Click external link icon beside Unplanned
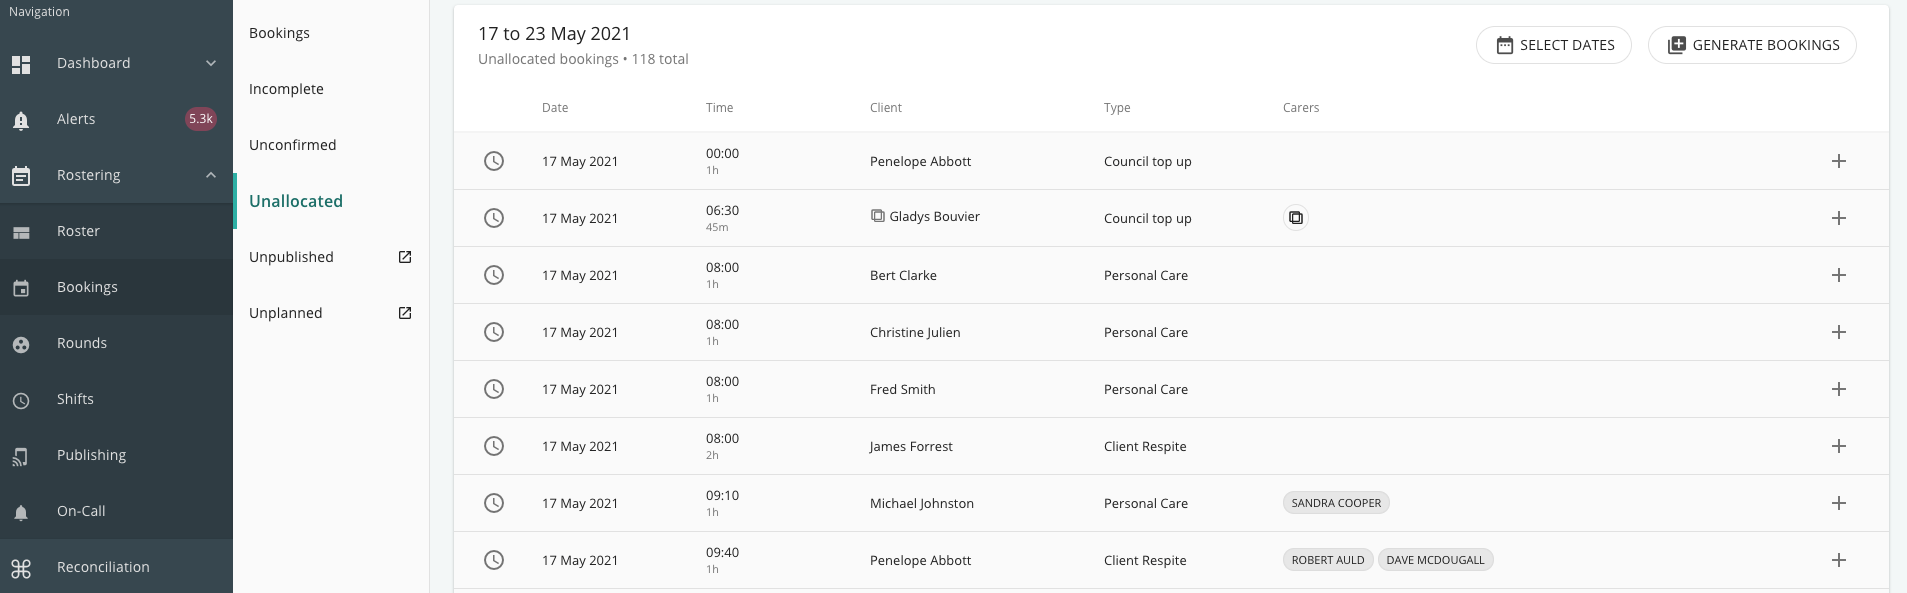 click(x=405, y=313)
